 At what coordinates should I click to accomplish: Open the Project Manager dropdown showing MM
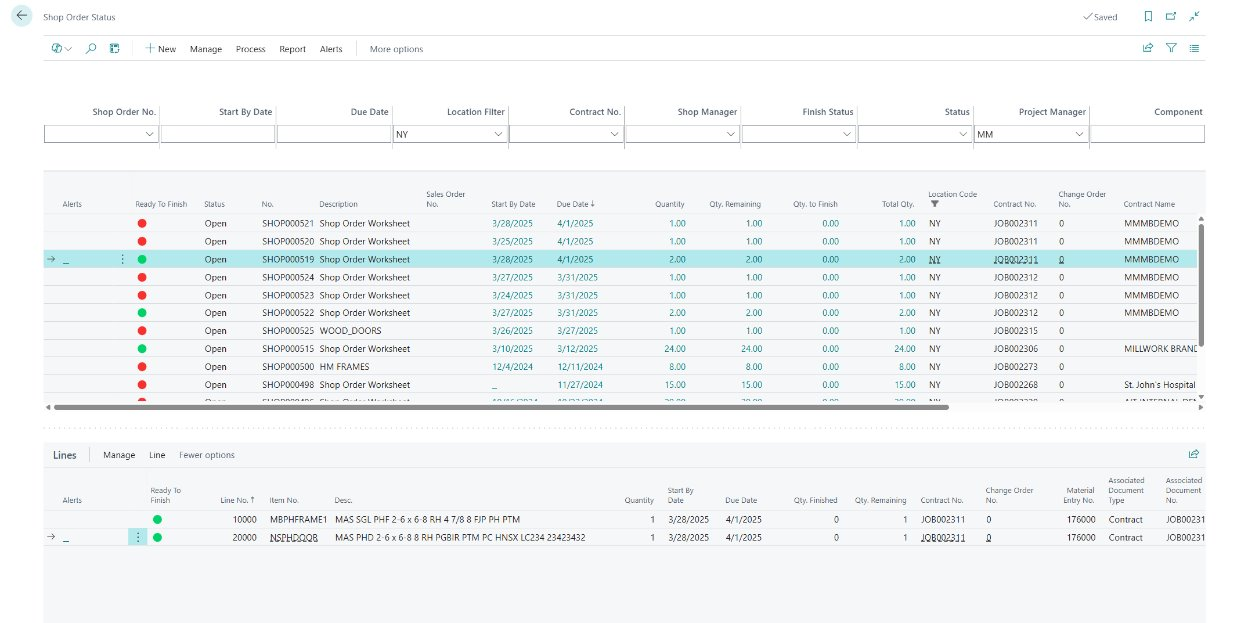click(1079, 133)
